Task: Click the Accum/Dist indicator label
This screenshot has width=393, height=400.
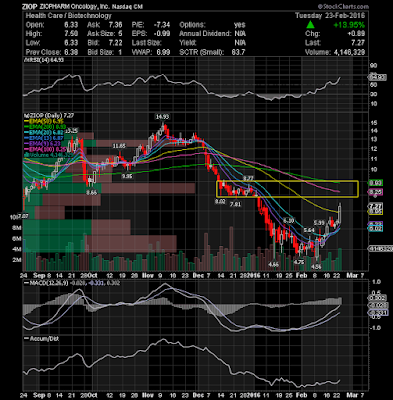Action: click(x=41, y=338)
